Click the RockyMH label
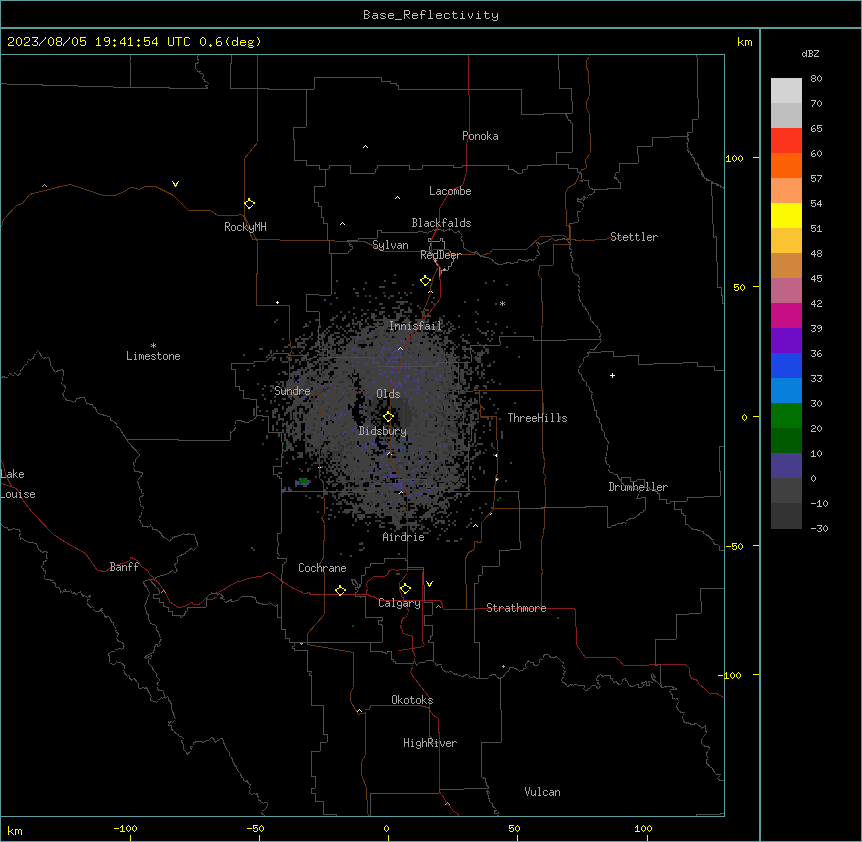 point(245,227)
